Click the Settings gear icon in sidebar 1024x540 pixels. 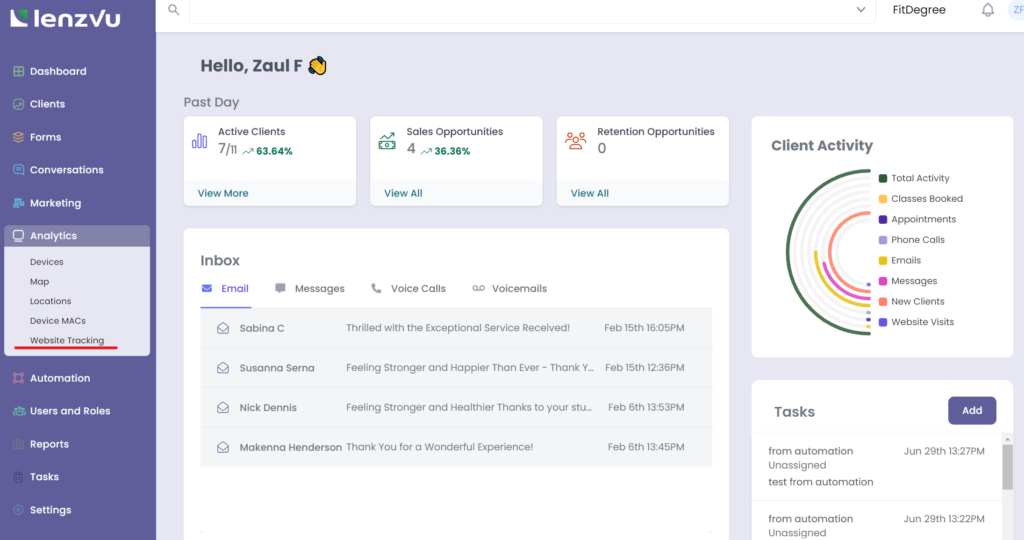pyautogui.click(x=18, y=510)
